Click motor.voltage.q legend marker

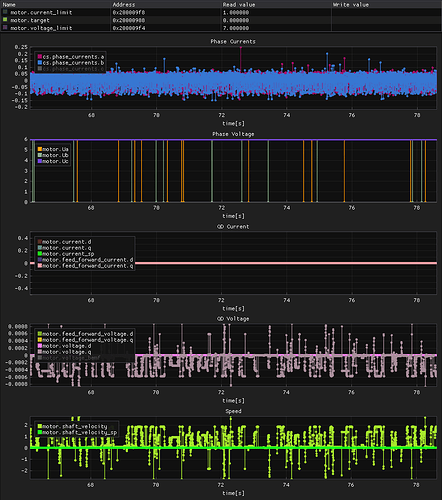click(x=40, y=352)
